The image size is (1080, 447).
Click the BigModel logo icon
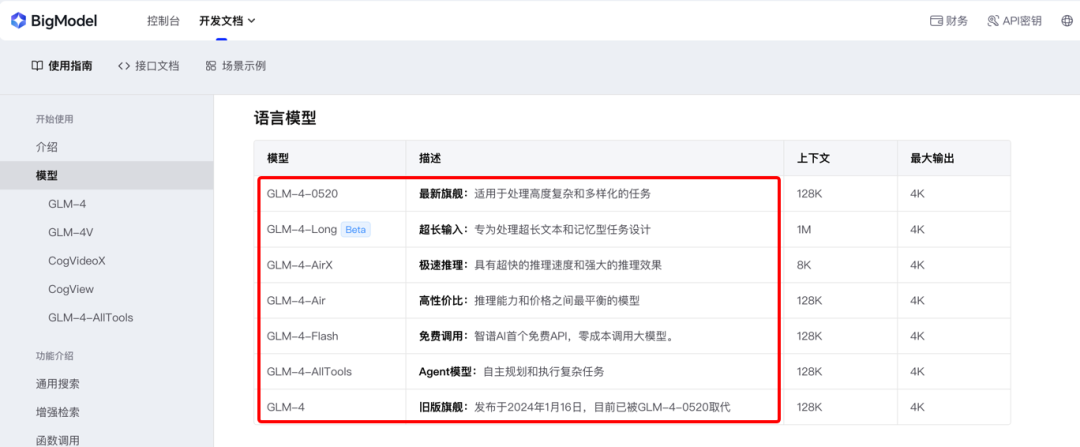point(18,21)
